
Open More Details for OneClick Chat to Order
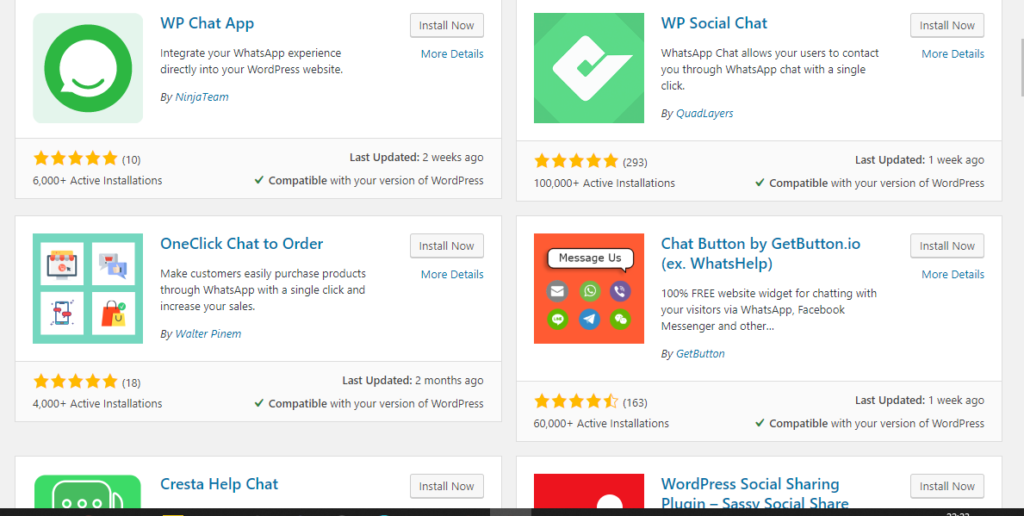click(451, 274)
